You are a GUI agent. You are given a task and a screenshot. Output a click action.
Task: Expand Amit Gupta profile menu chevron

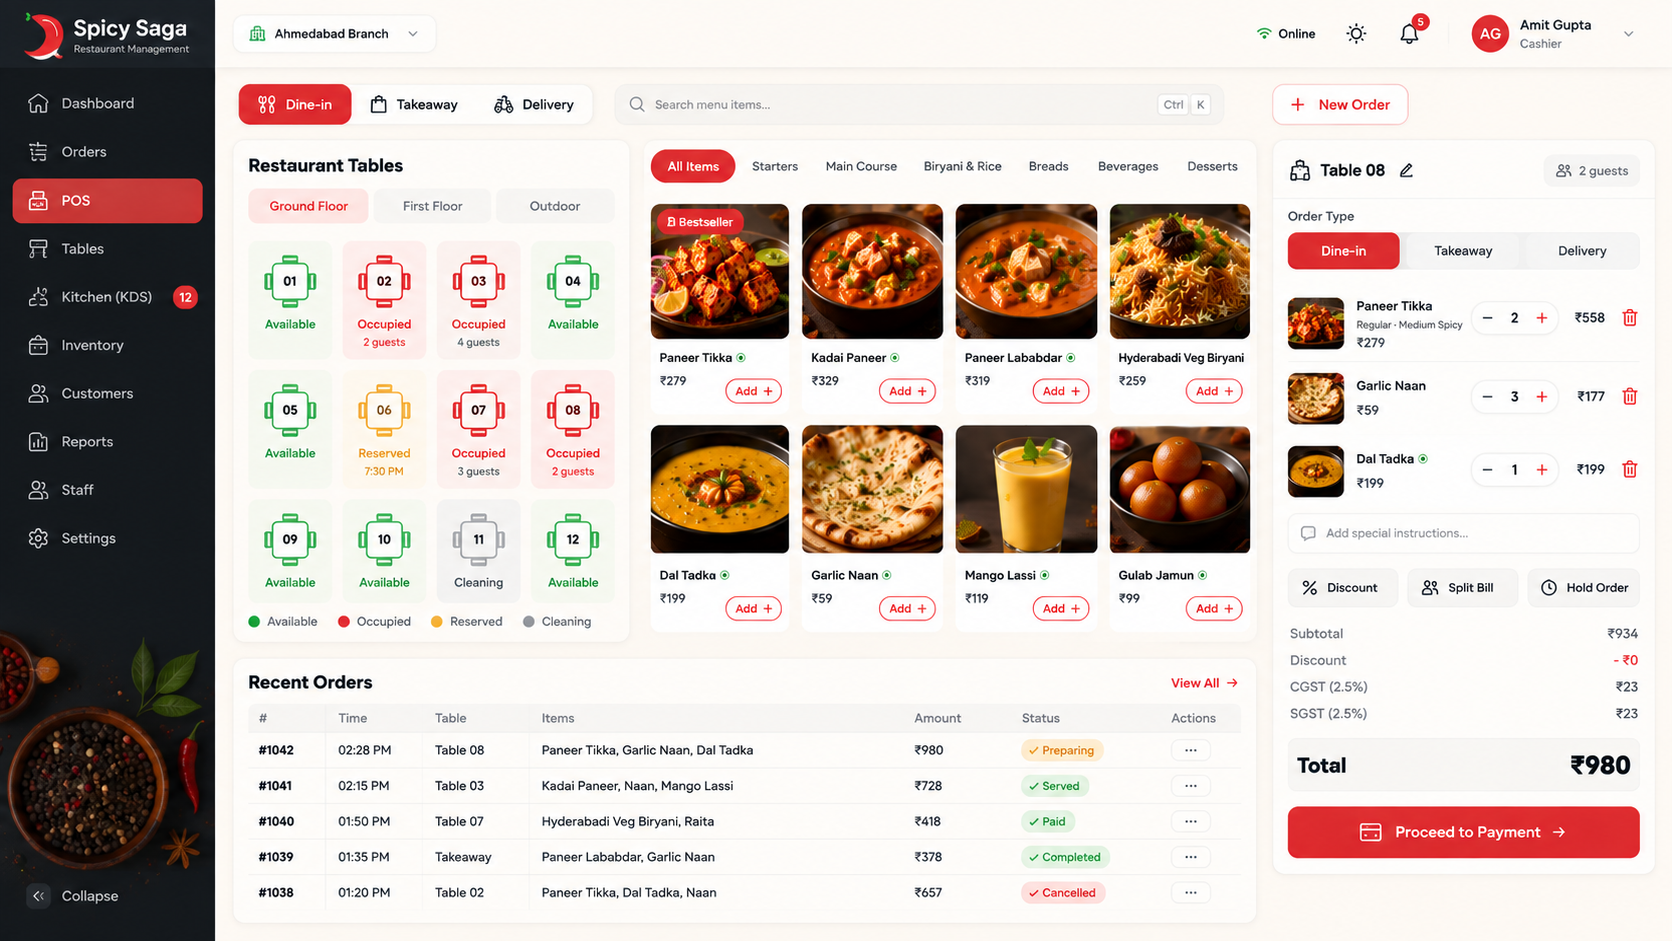1628,34
